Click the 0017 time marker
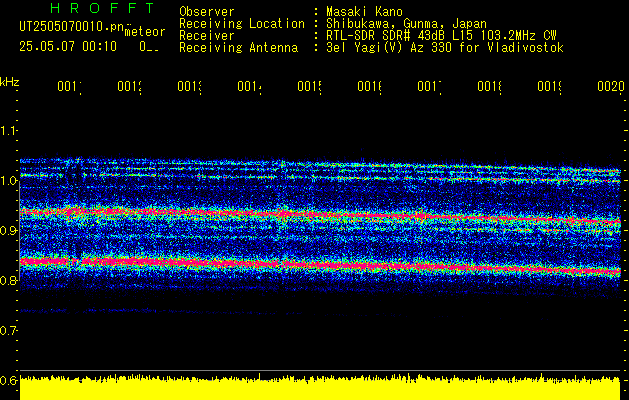The height and width of the screenshot is (400, 629). [x=429, y=87]
